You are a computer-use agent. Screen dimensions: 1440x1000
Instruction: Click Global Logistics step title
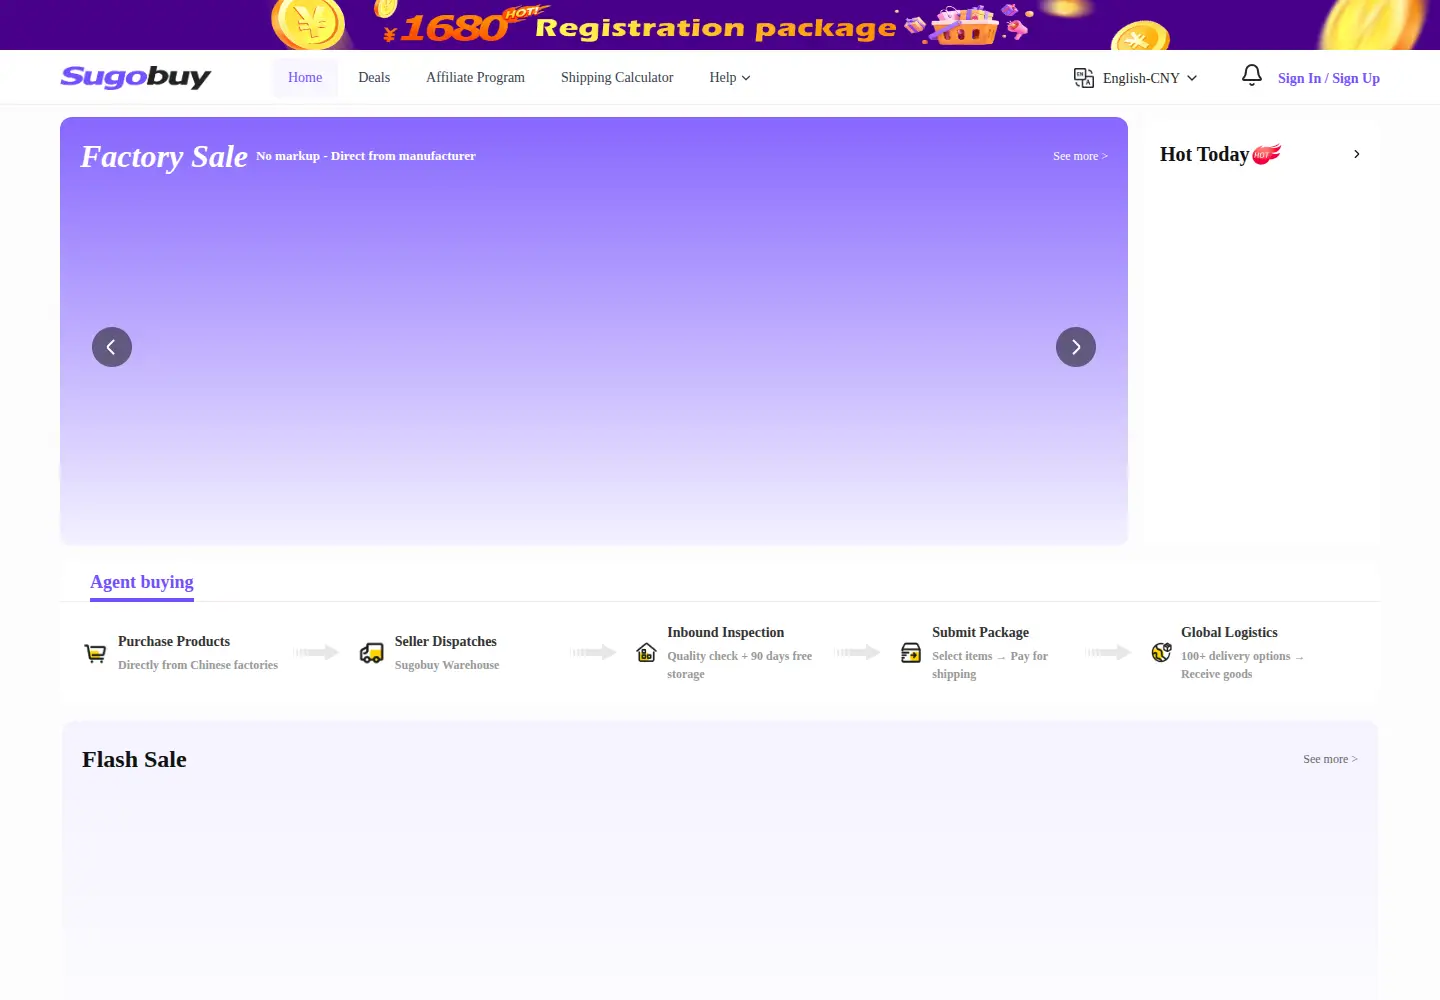tap(1229, 632)
